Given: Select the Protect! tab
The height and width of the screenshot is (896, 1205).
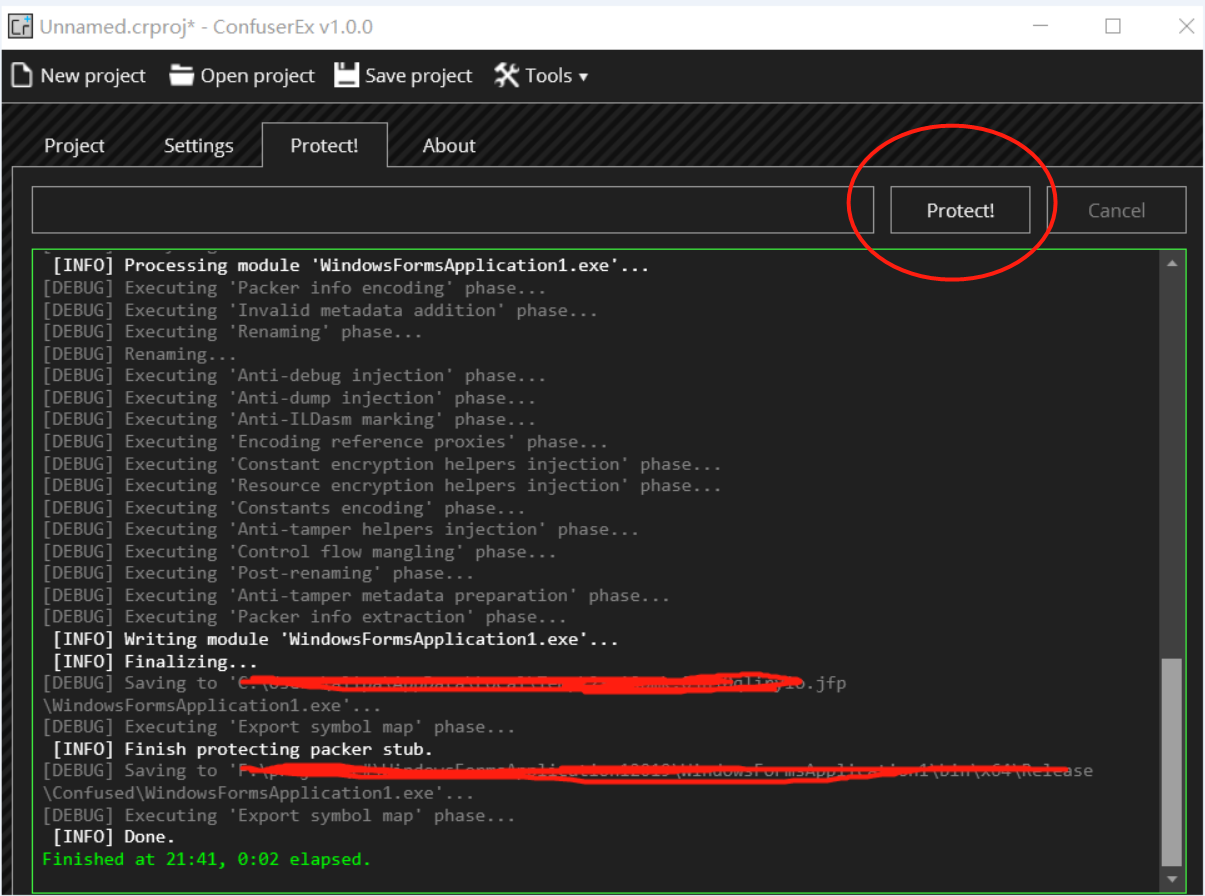Looking at the screenshot, I should click(324, 146).
